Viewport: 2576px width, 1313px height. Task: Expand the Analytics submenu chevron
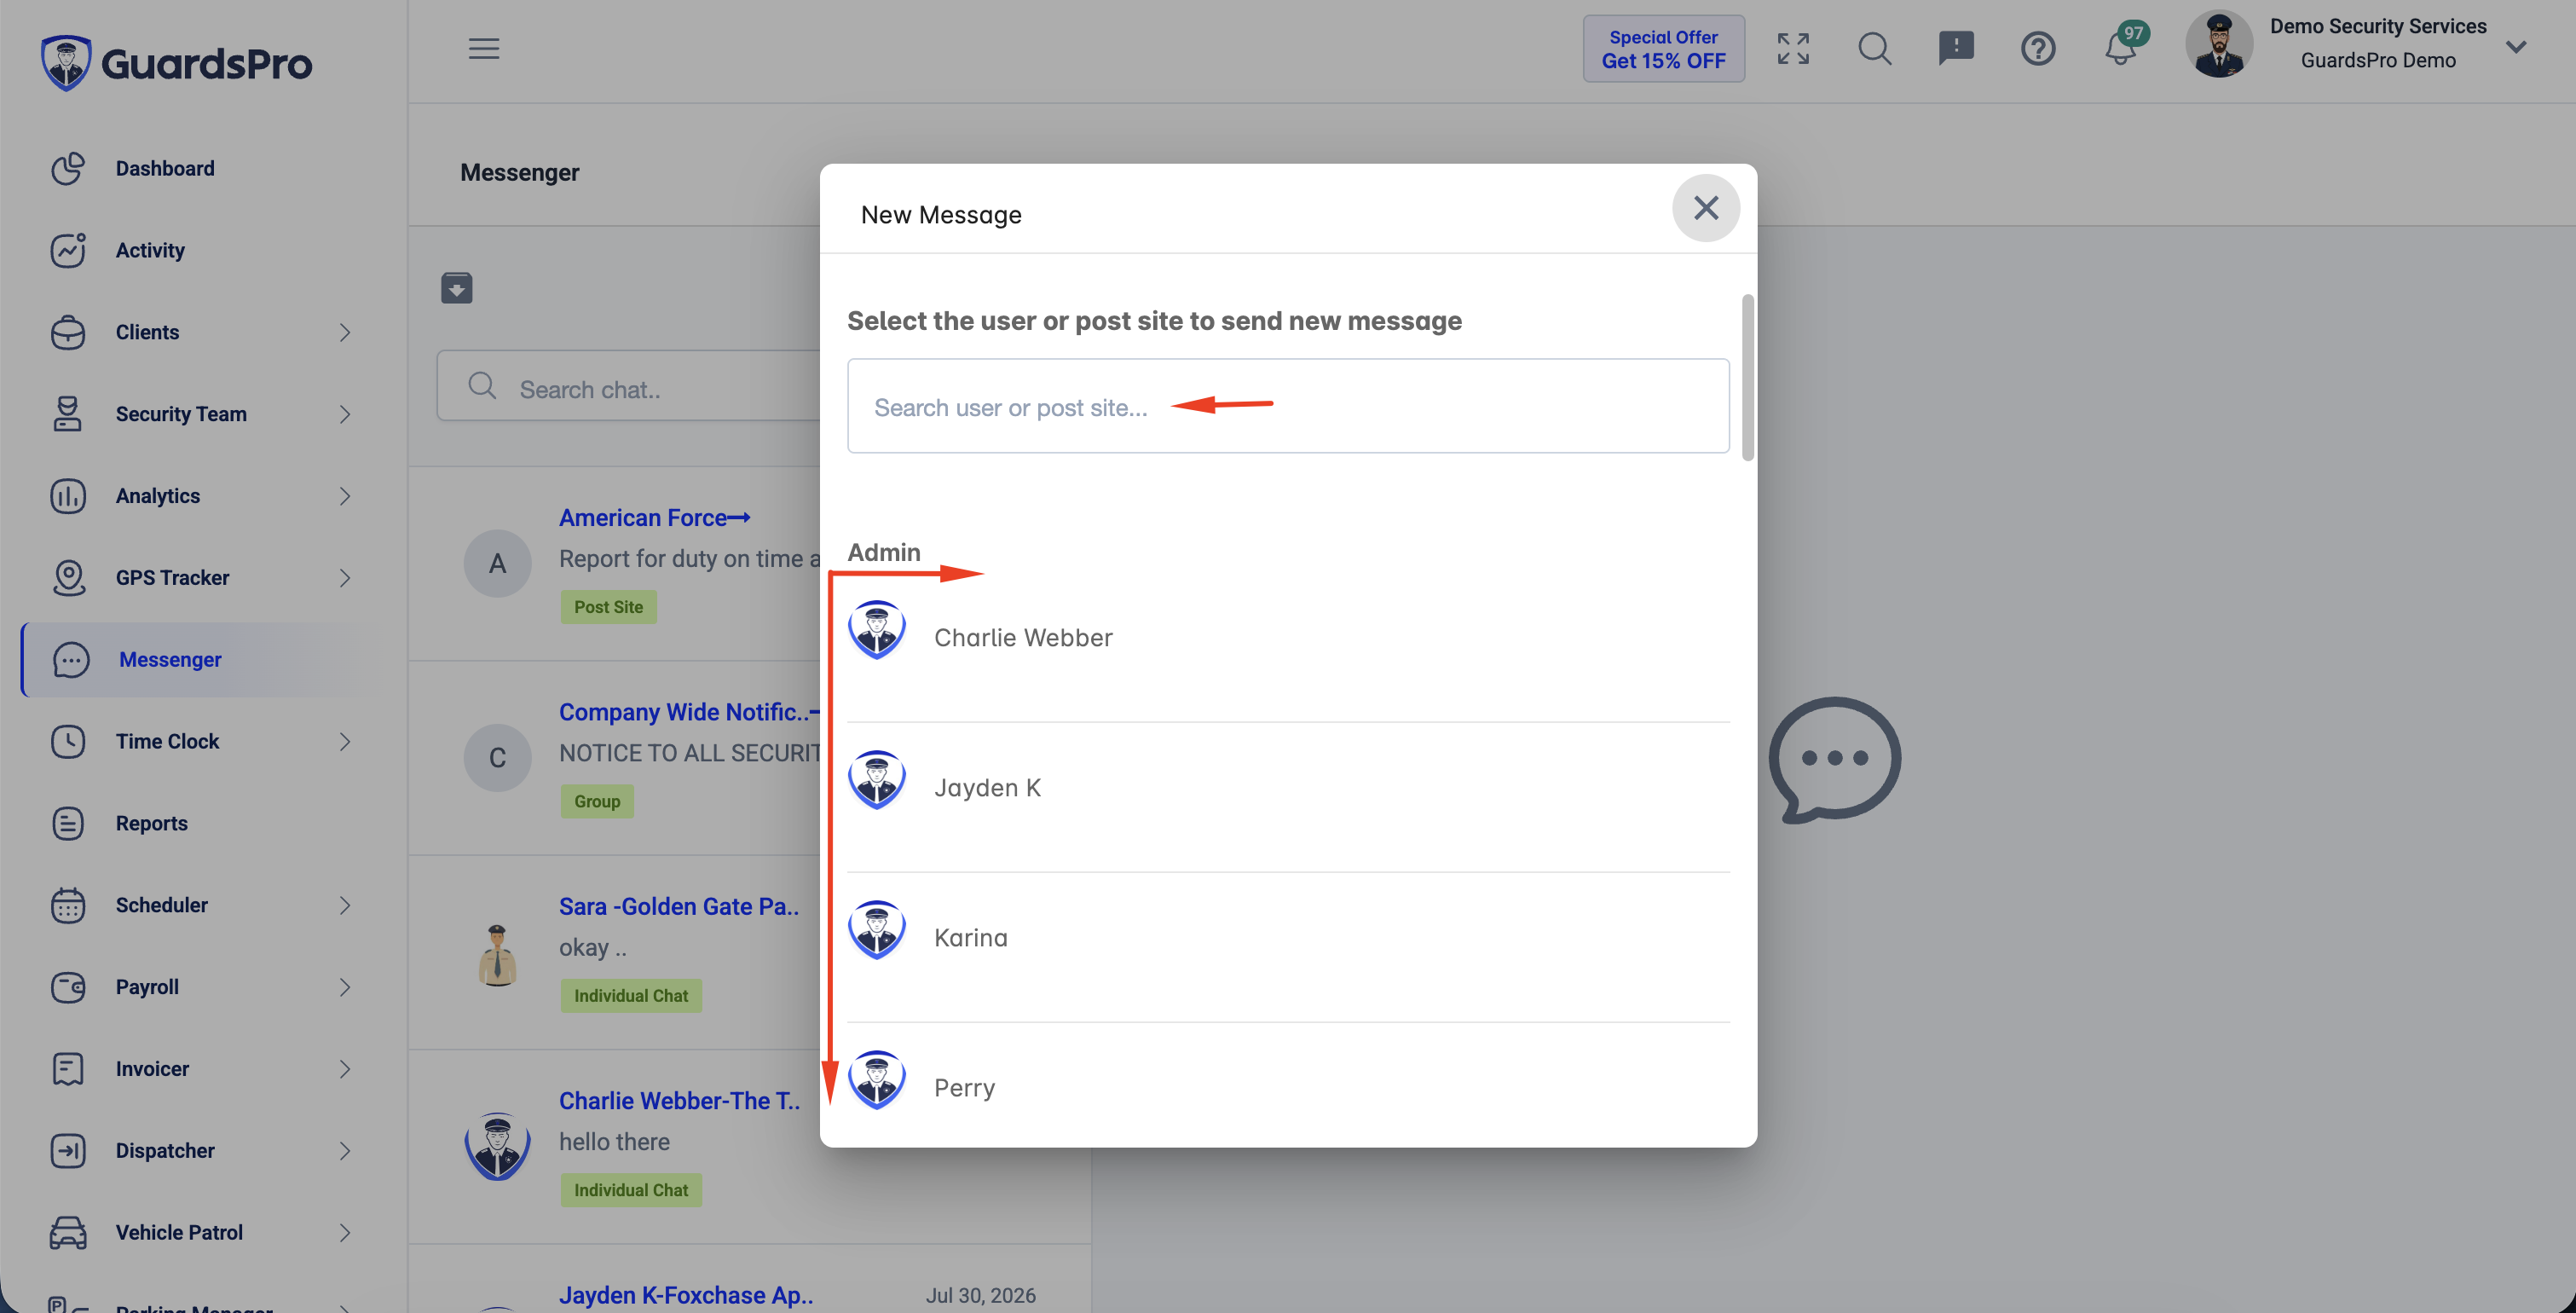(345, 496)
